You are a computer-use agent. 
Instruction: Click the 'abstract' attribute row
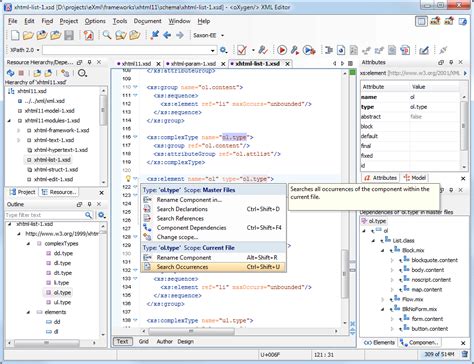click(x=410, y=117)
